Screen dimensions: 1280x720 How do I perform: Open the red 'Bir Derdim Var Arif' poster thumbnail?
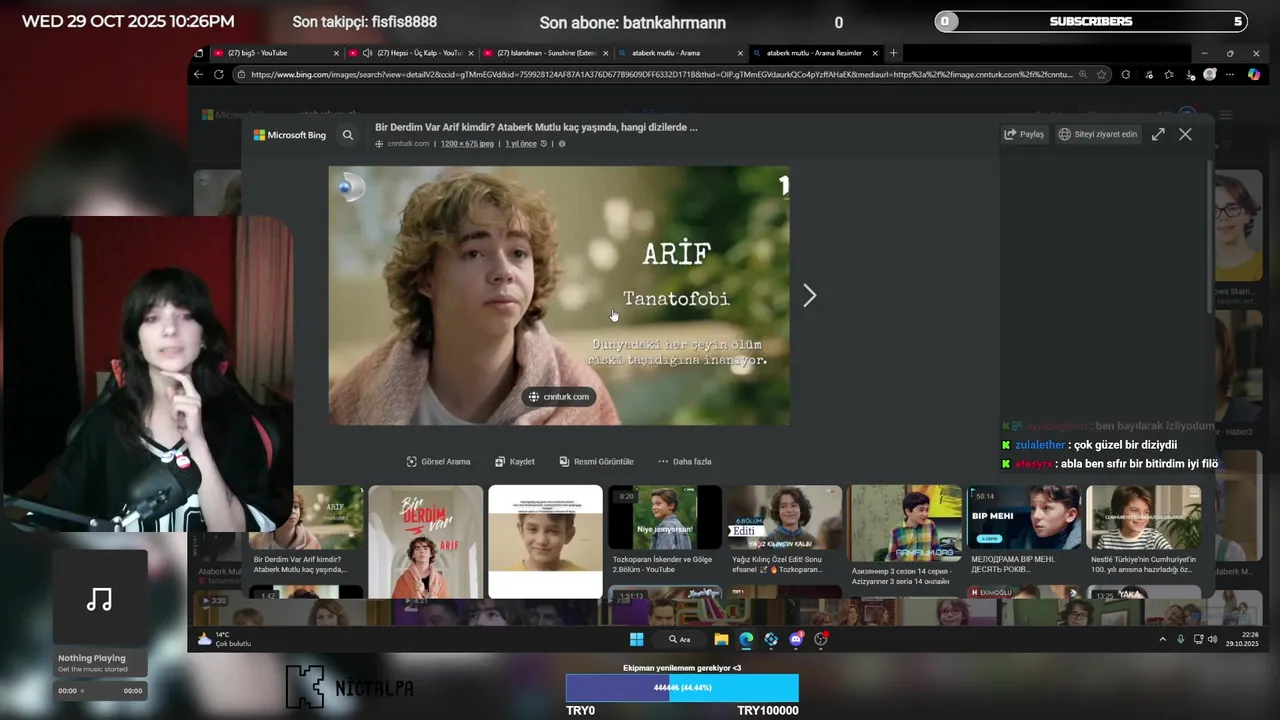[x=426, y=542]
